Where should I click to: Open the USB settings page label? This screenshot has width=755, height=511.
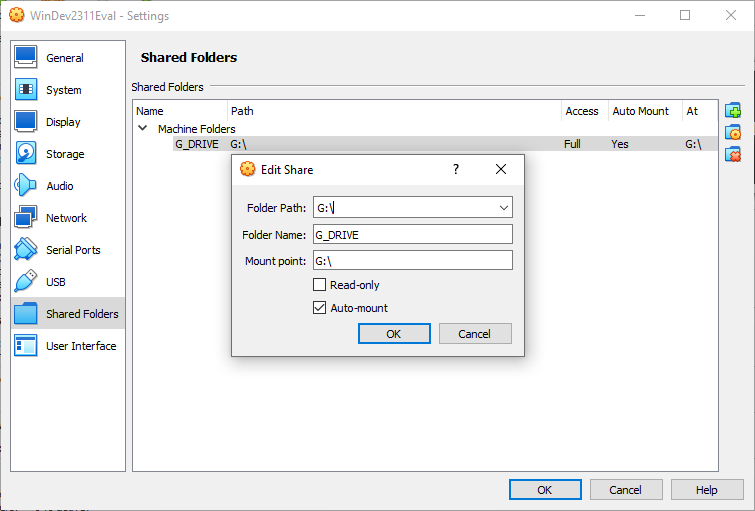[x=56, y=282]
